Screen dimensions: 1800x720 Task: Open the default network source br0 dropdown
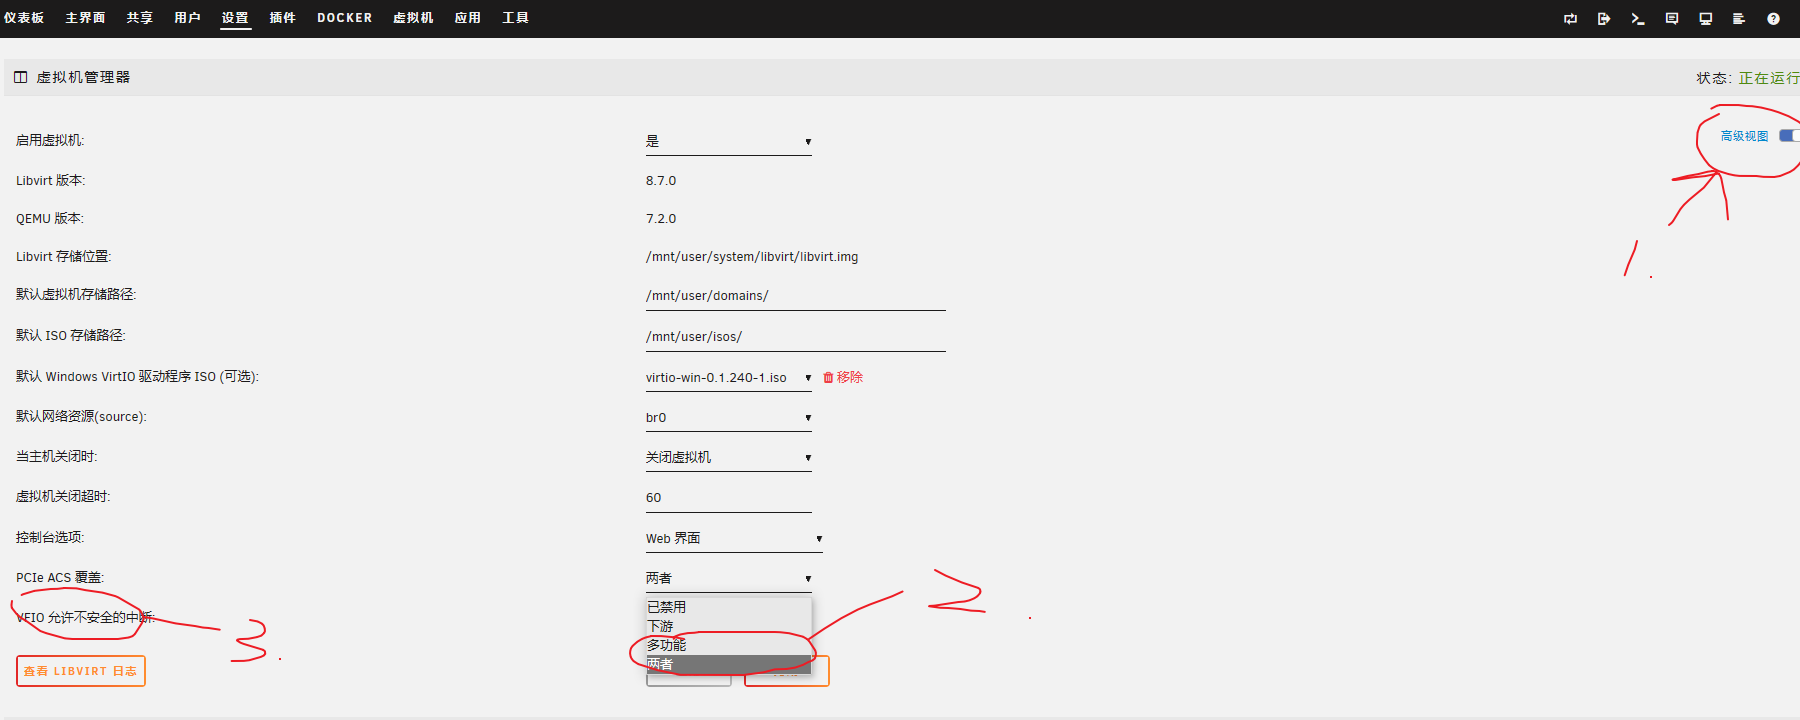(x=728, y=418)
